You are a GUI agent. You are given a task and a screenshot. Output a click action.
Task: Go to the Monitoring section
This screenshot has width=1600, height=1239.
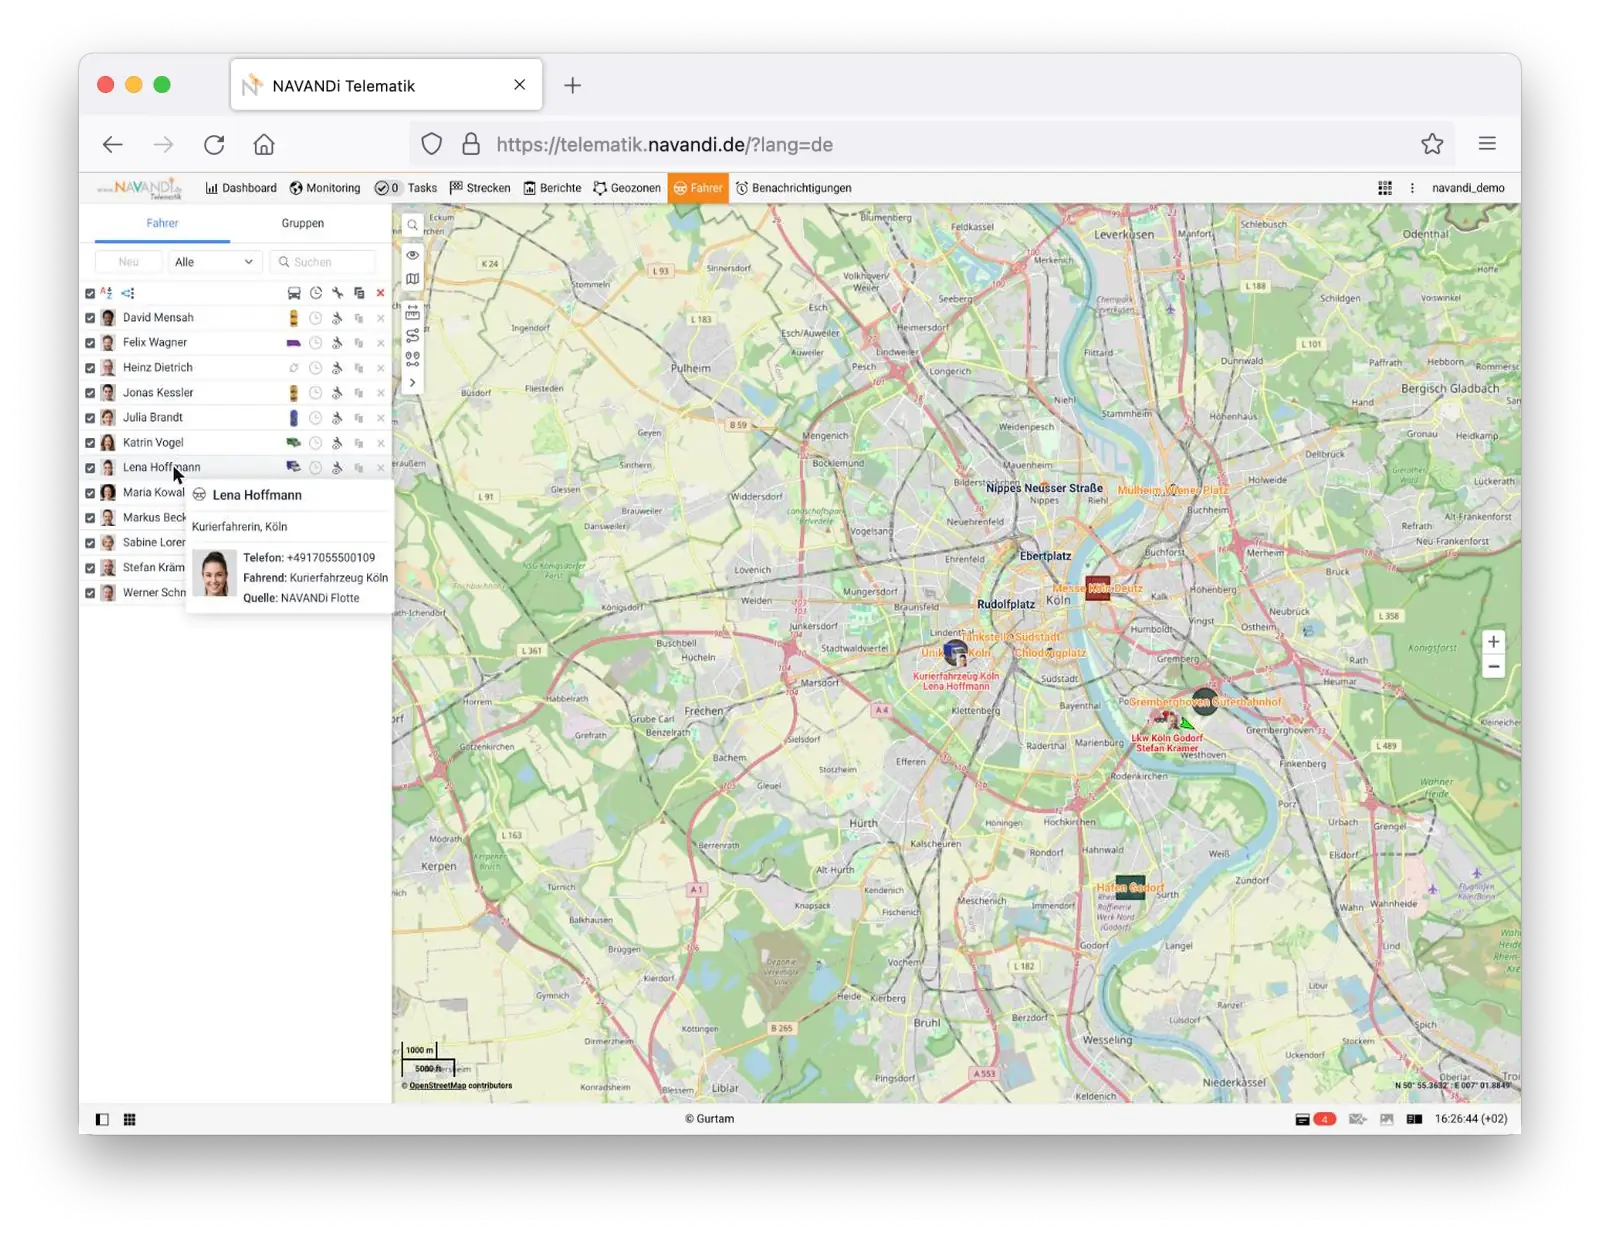click(x=325, y=188)
